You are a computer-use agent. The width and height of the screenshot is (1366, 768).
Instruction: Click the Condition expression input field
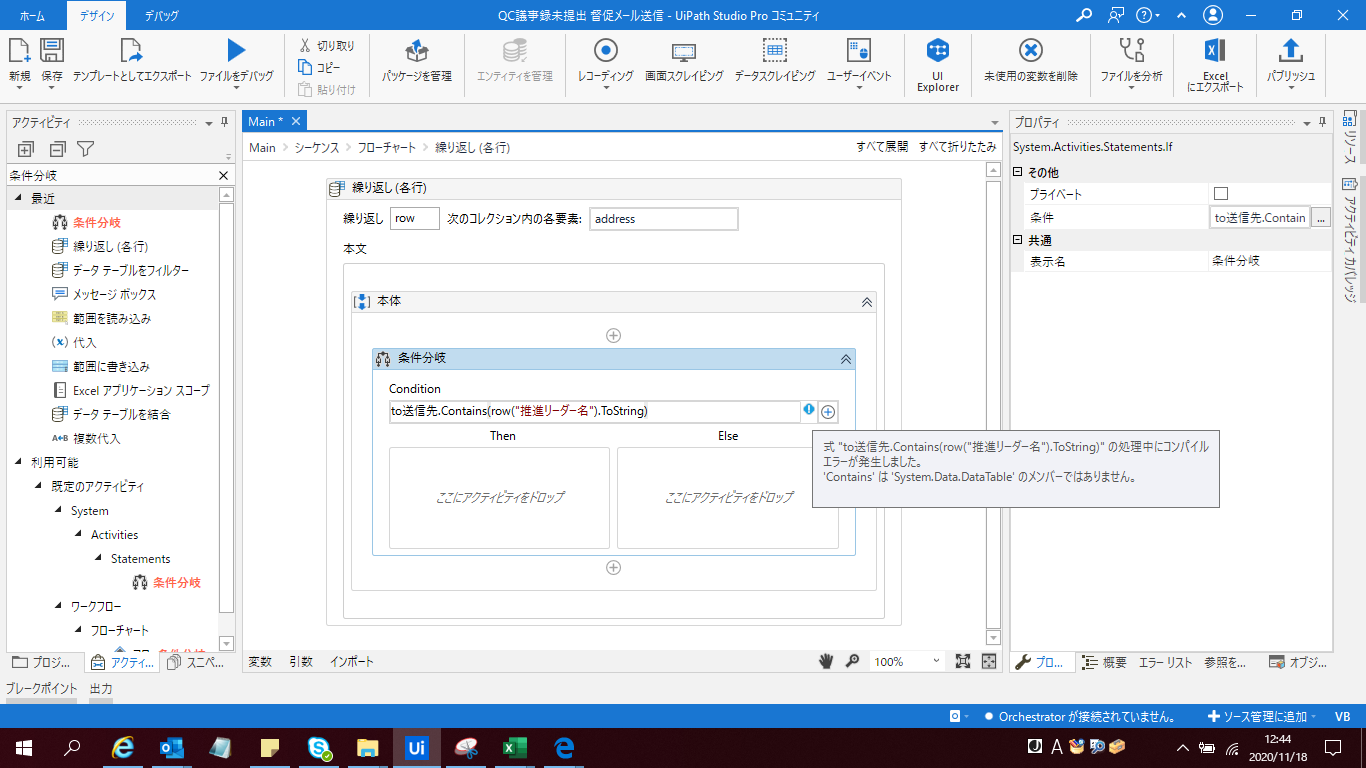pos(595,411)
